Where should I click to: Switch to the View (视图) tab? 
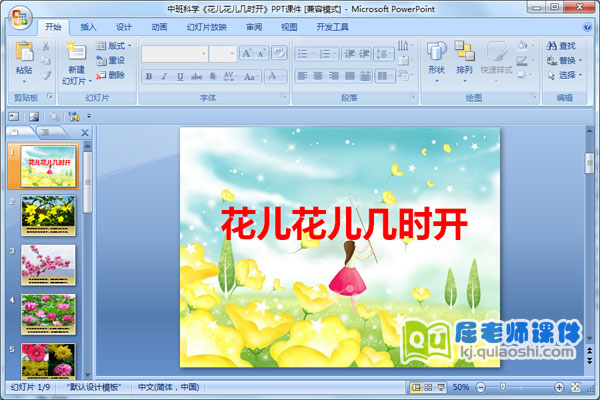(289, 27)
